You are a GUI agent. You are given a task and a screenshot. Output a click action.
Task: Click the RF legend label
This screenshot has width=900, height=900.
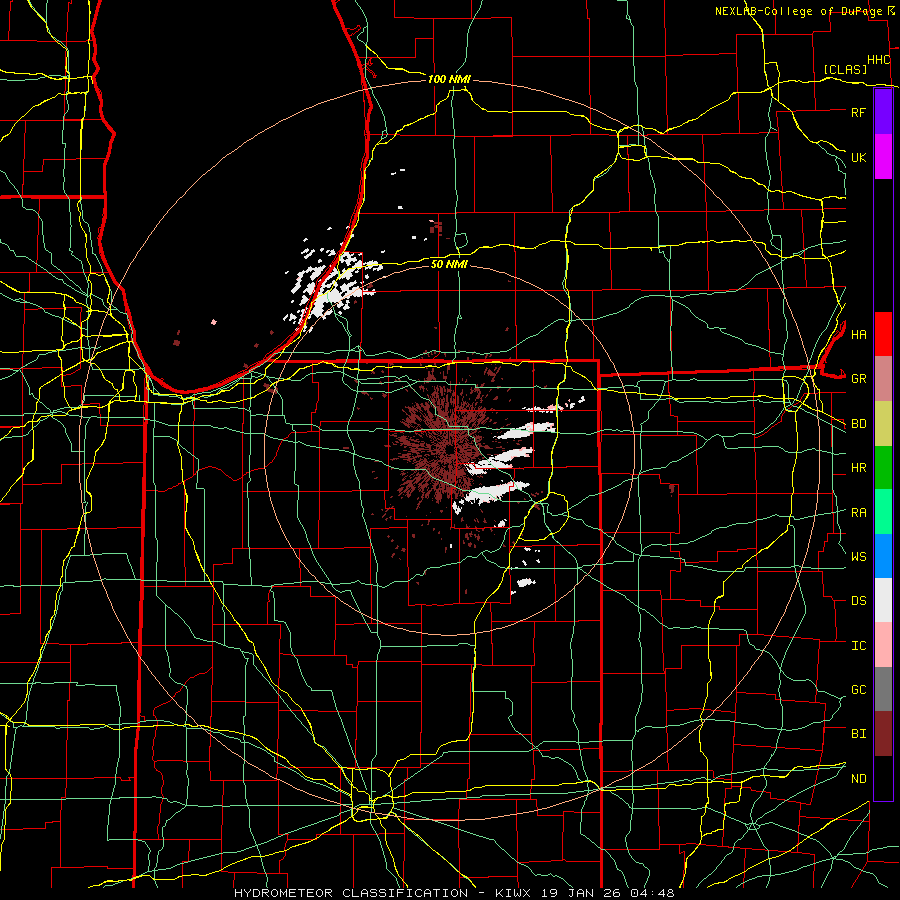(x=858, y=112)
